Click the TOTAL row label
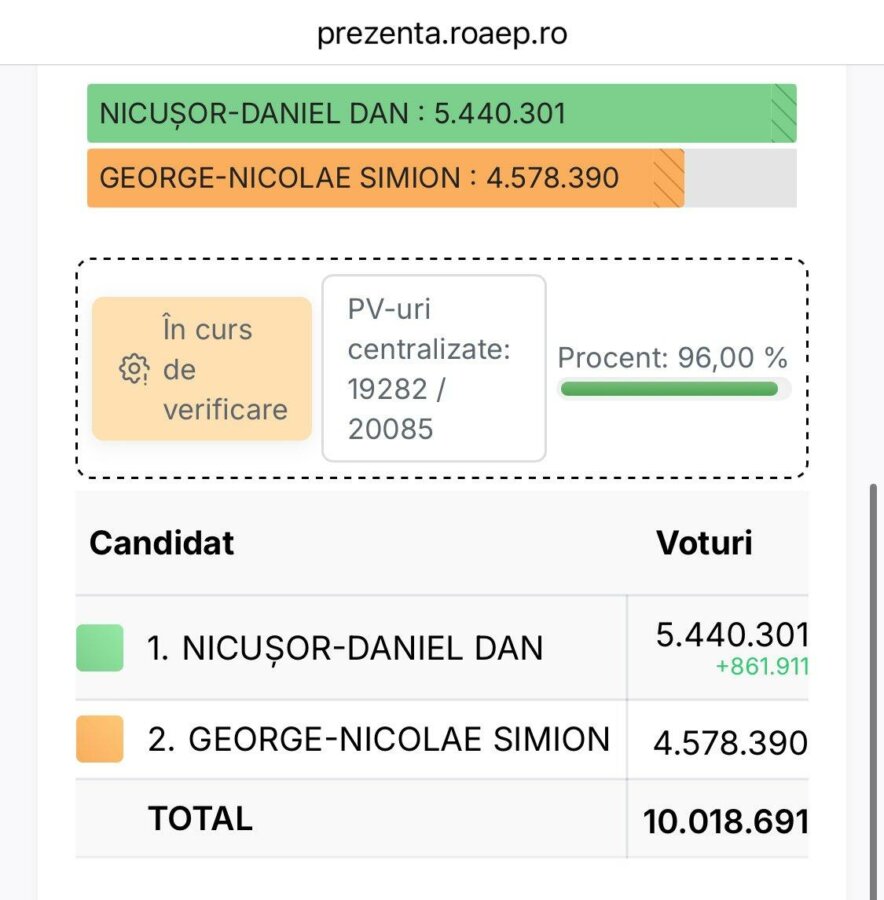884x900 pixels. 200,818
